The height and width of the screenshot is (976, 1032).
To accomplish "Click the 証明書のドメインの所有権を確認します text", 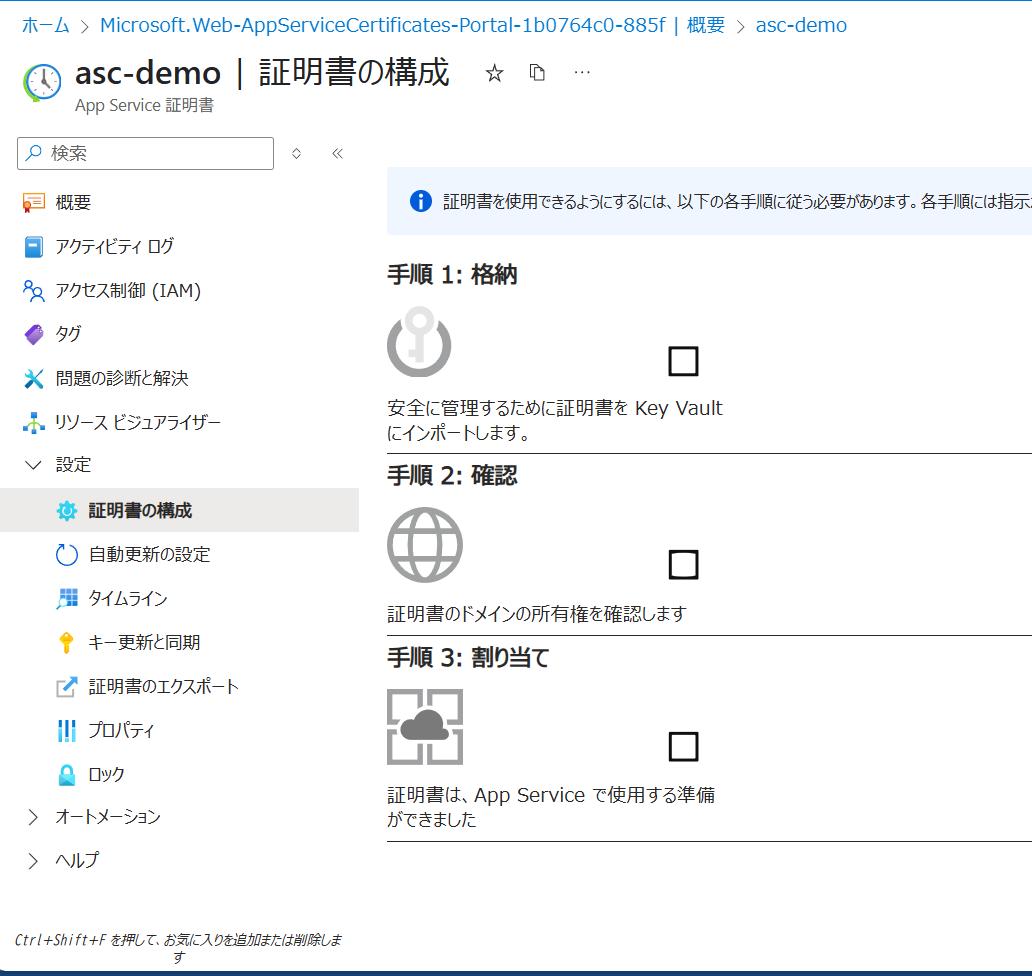I will click(536, 614).
